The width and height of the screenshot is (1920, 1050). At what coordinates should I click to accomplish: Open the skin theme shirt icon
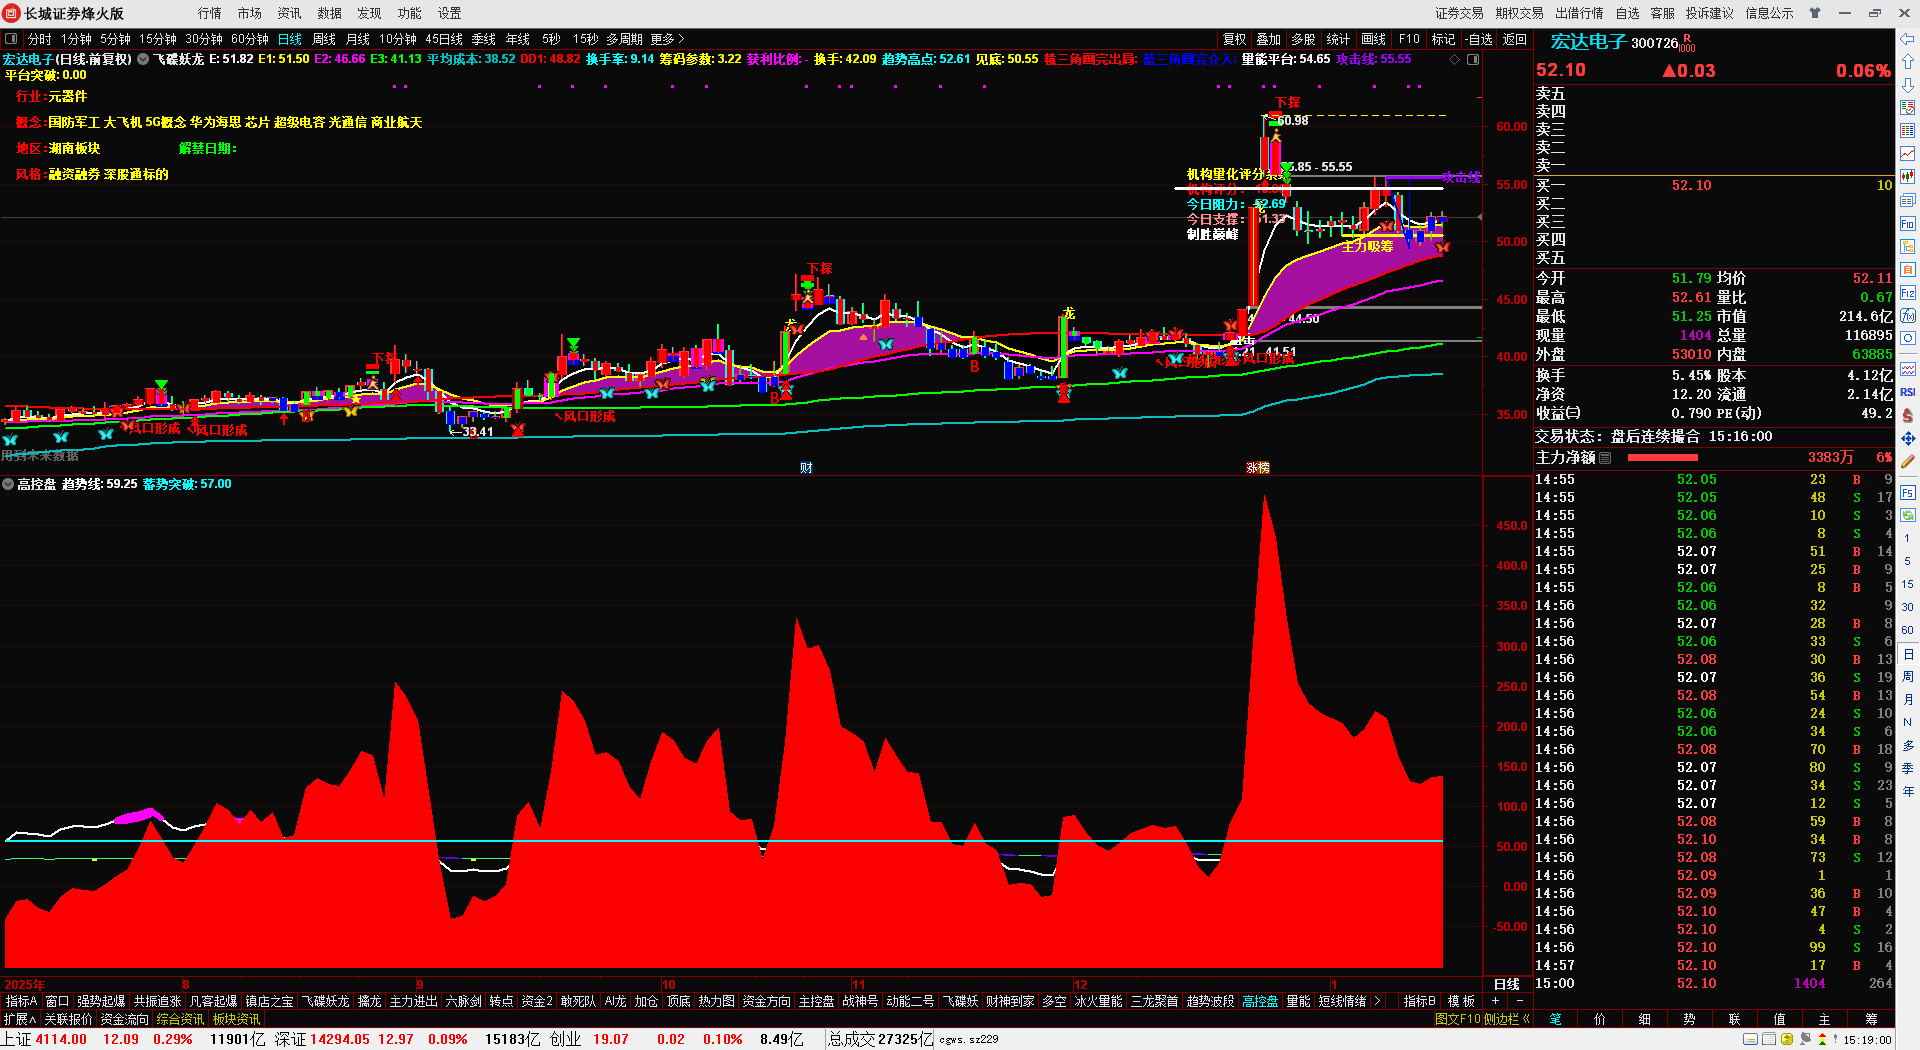click(x=1815, y=13)
